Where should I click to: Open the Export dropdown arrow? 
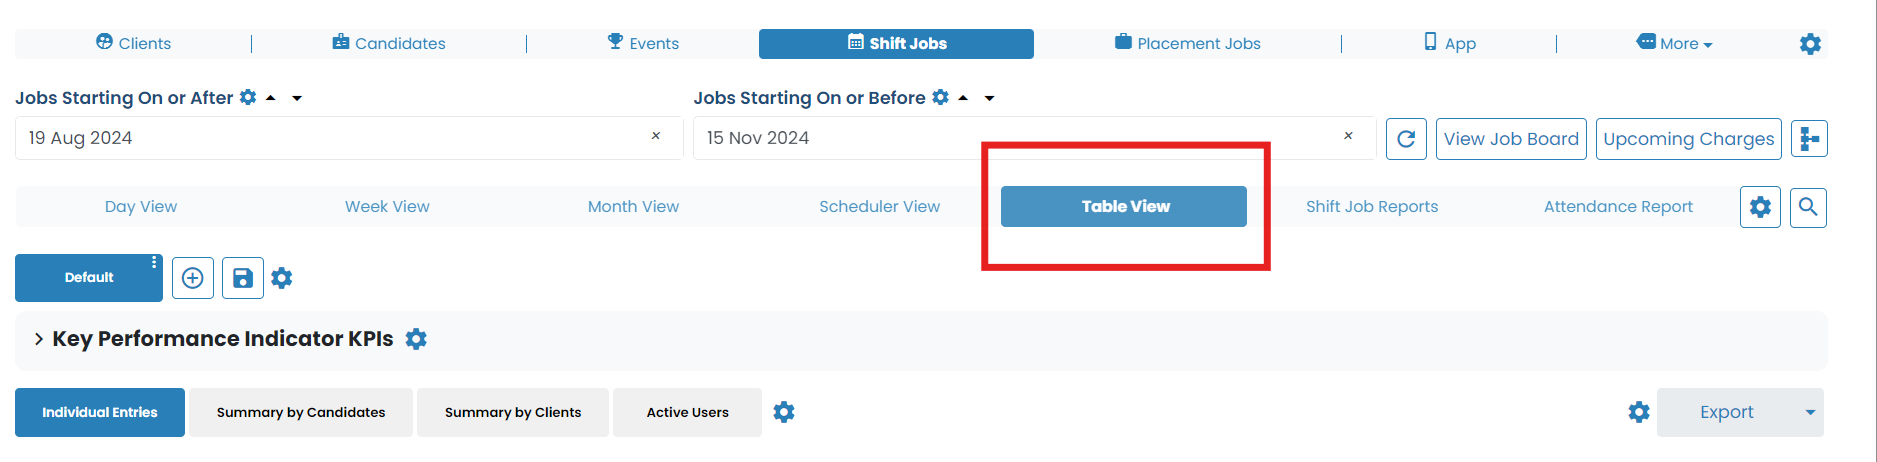point(1810,412)
